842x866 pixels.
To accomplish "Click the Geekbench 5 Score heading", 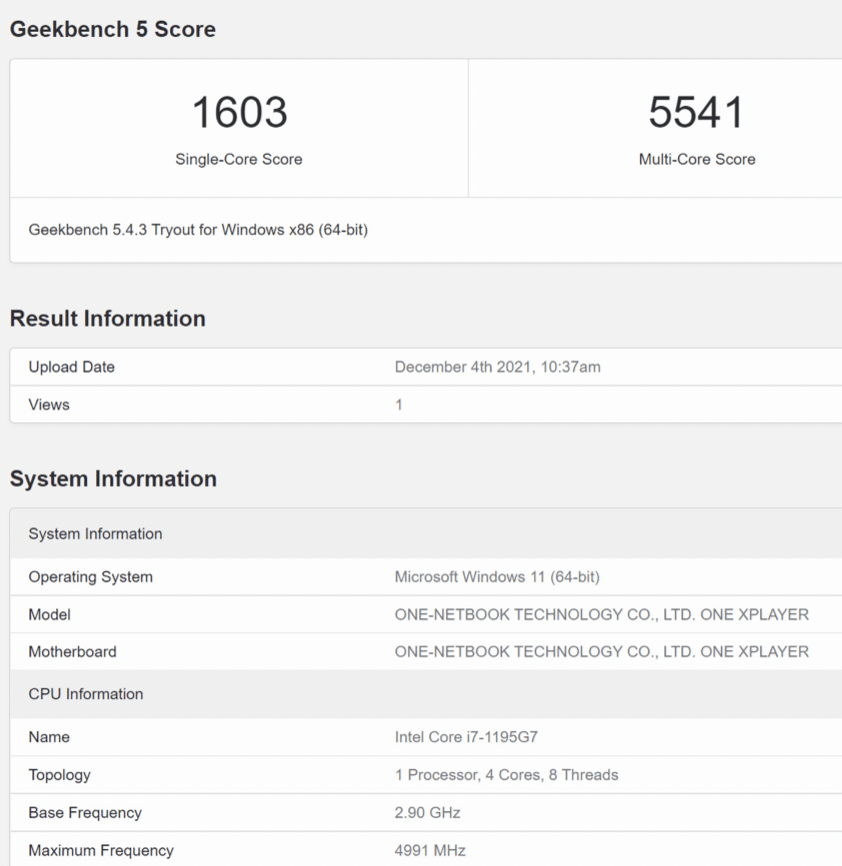I will point(112,29).
